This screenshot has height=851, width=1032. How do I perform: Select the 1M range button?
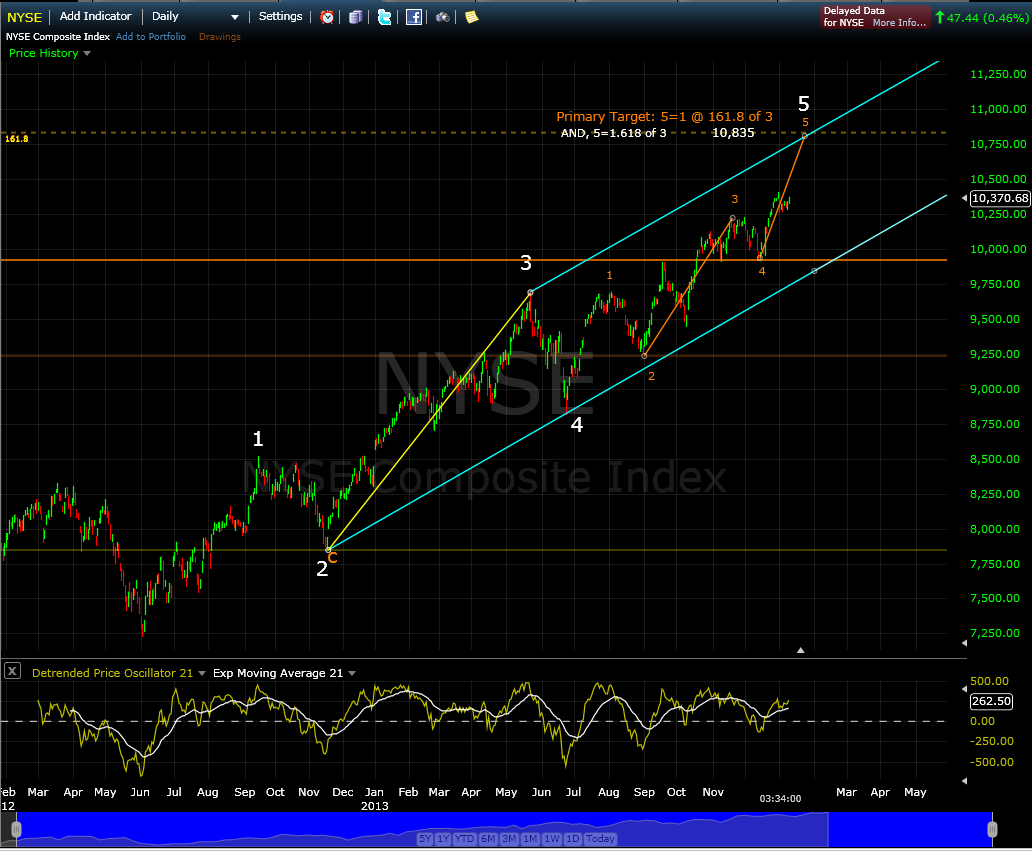tap(530, 838)
